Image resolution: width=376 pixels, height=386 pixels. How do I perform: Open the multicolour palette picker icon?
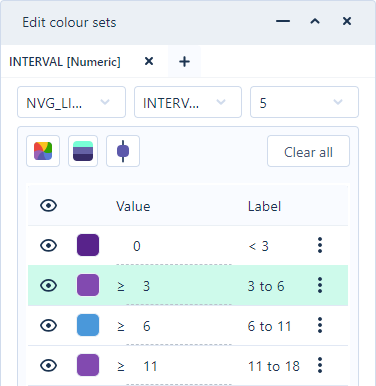43,151
